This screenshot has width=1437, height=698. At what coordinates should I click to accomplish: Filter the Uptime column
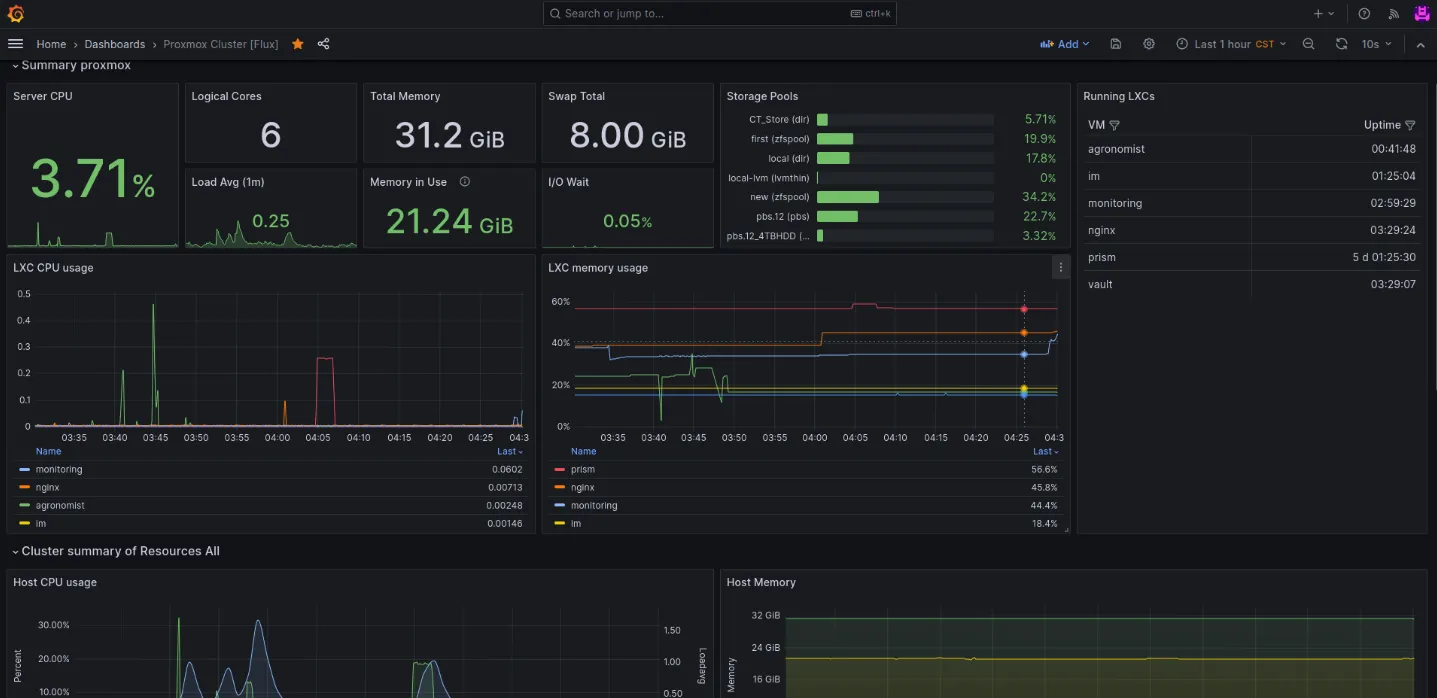click(x=1410, y=125)
